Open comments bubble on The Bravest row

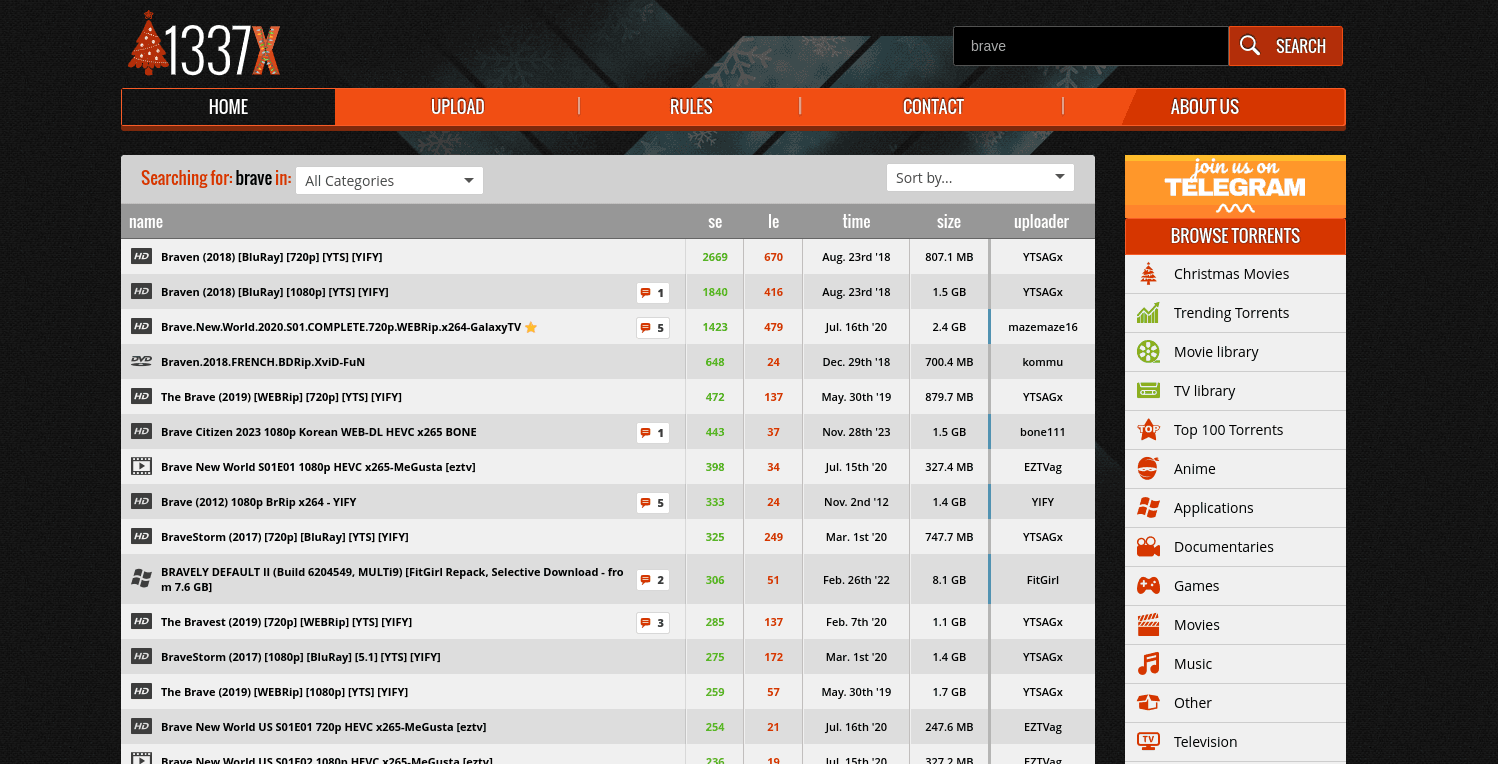pyautogui.click(x=653, y=623)
